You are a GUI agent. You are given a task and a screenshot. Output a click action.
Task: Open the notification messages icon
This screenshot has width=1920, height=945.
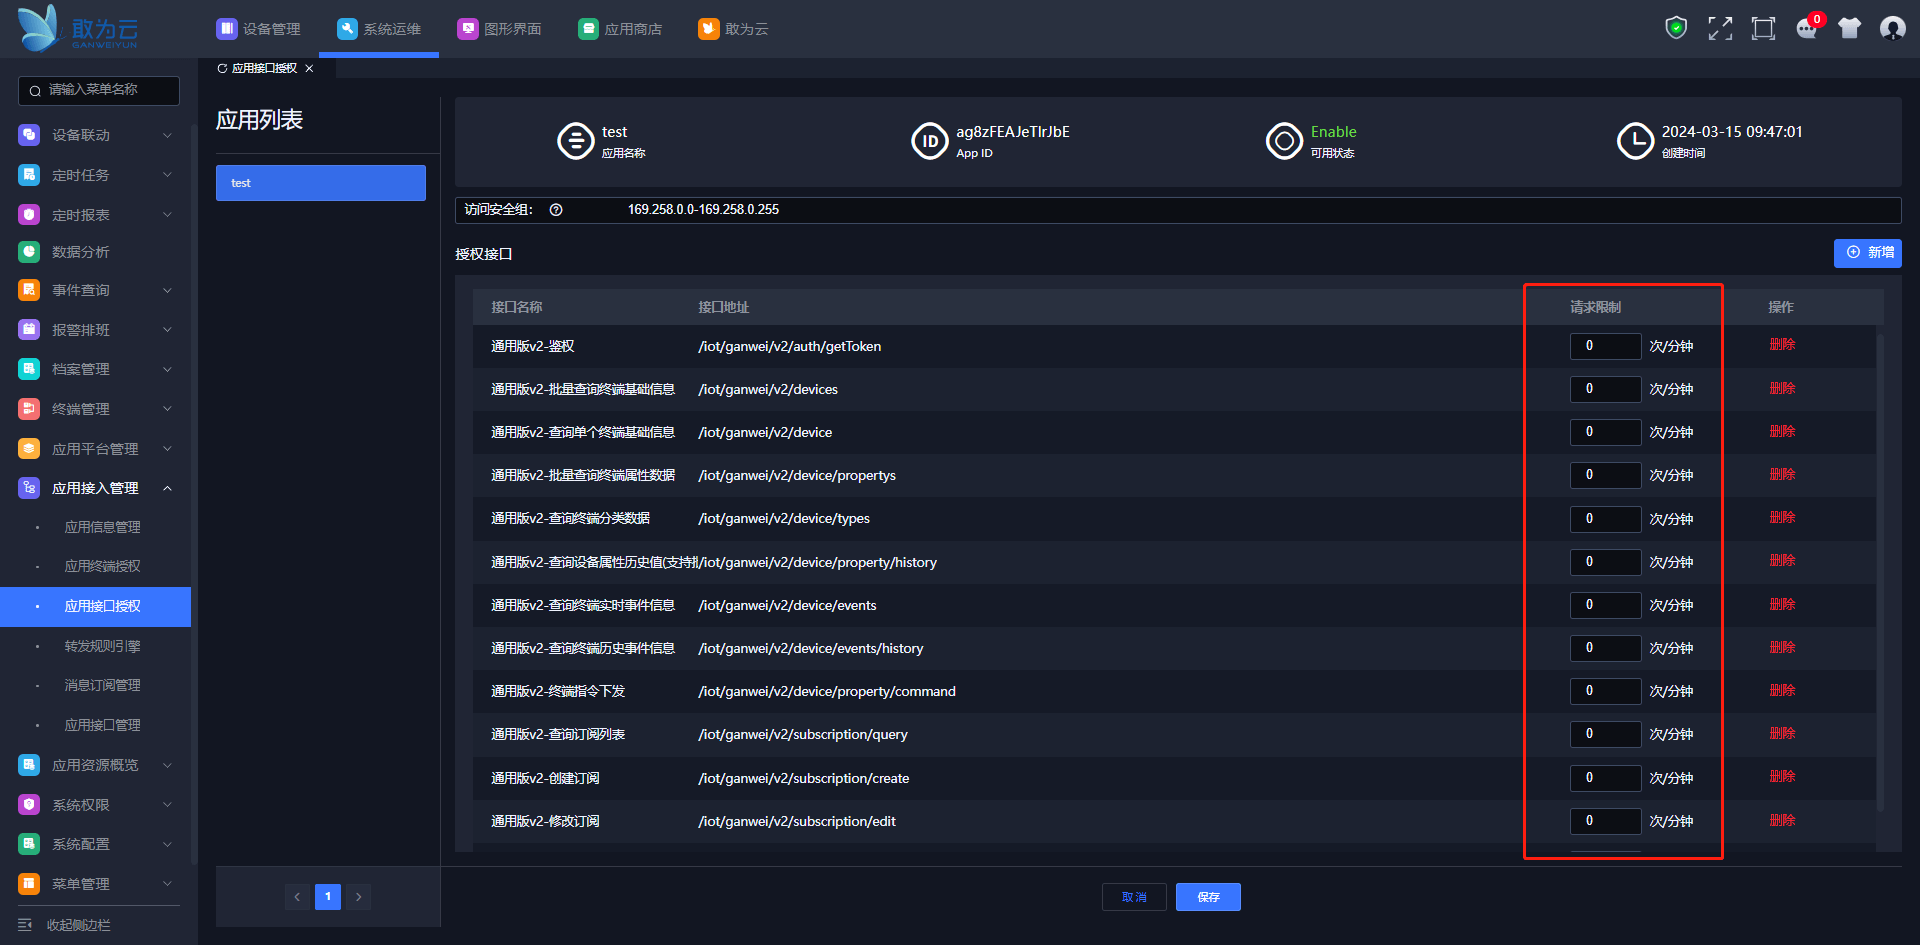tap(1806, 28)
